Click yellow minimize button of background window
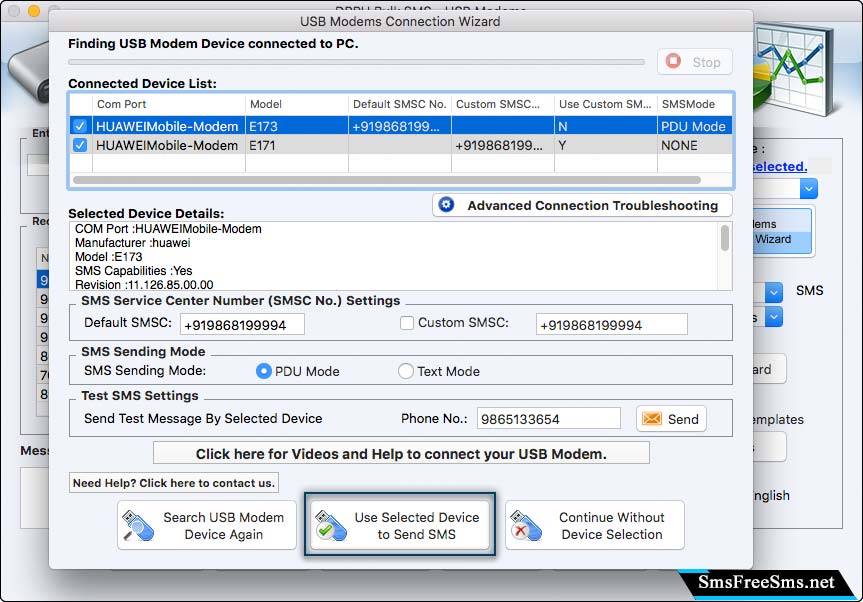The height and width of the screenshot is (602, 863). [x=34, y=10]
